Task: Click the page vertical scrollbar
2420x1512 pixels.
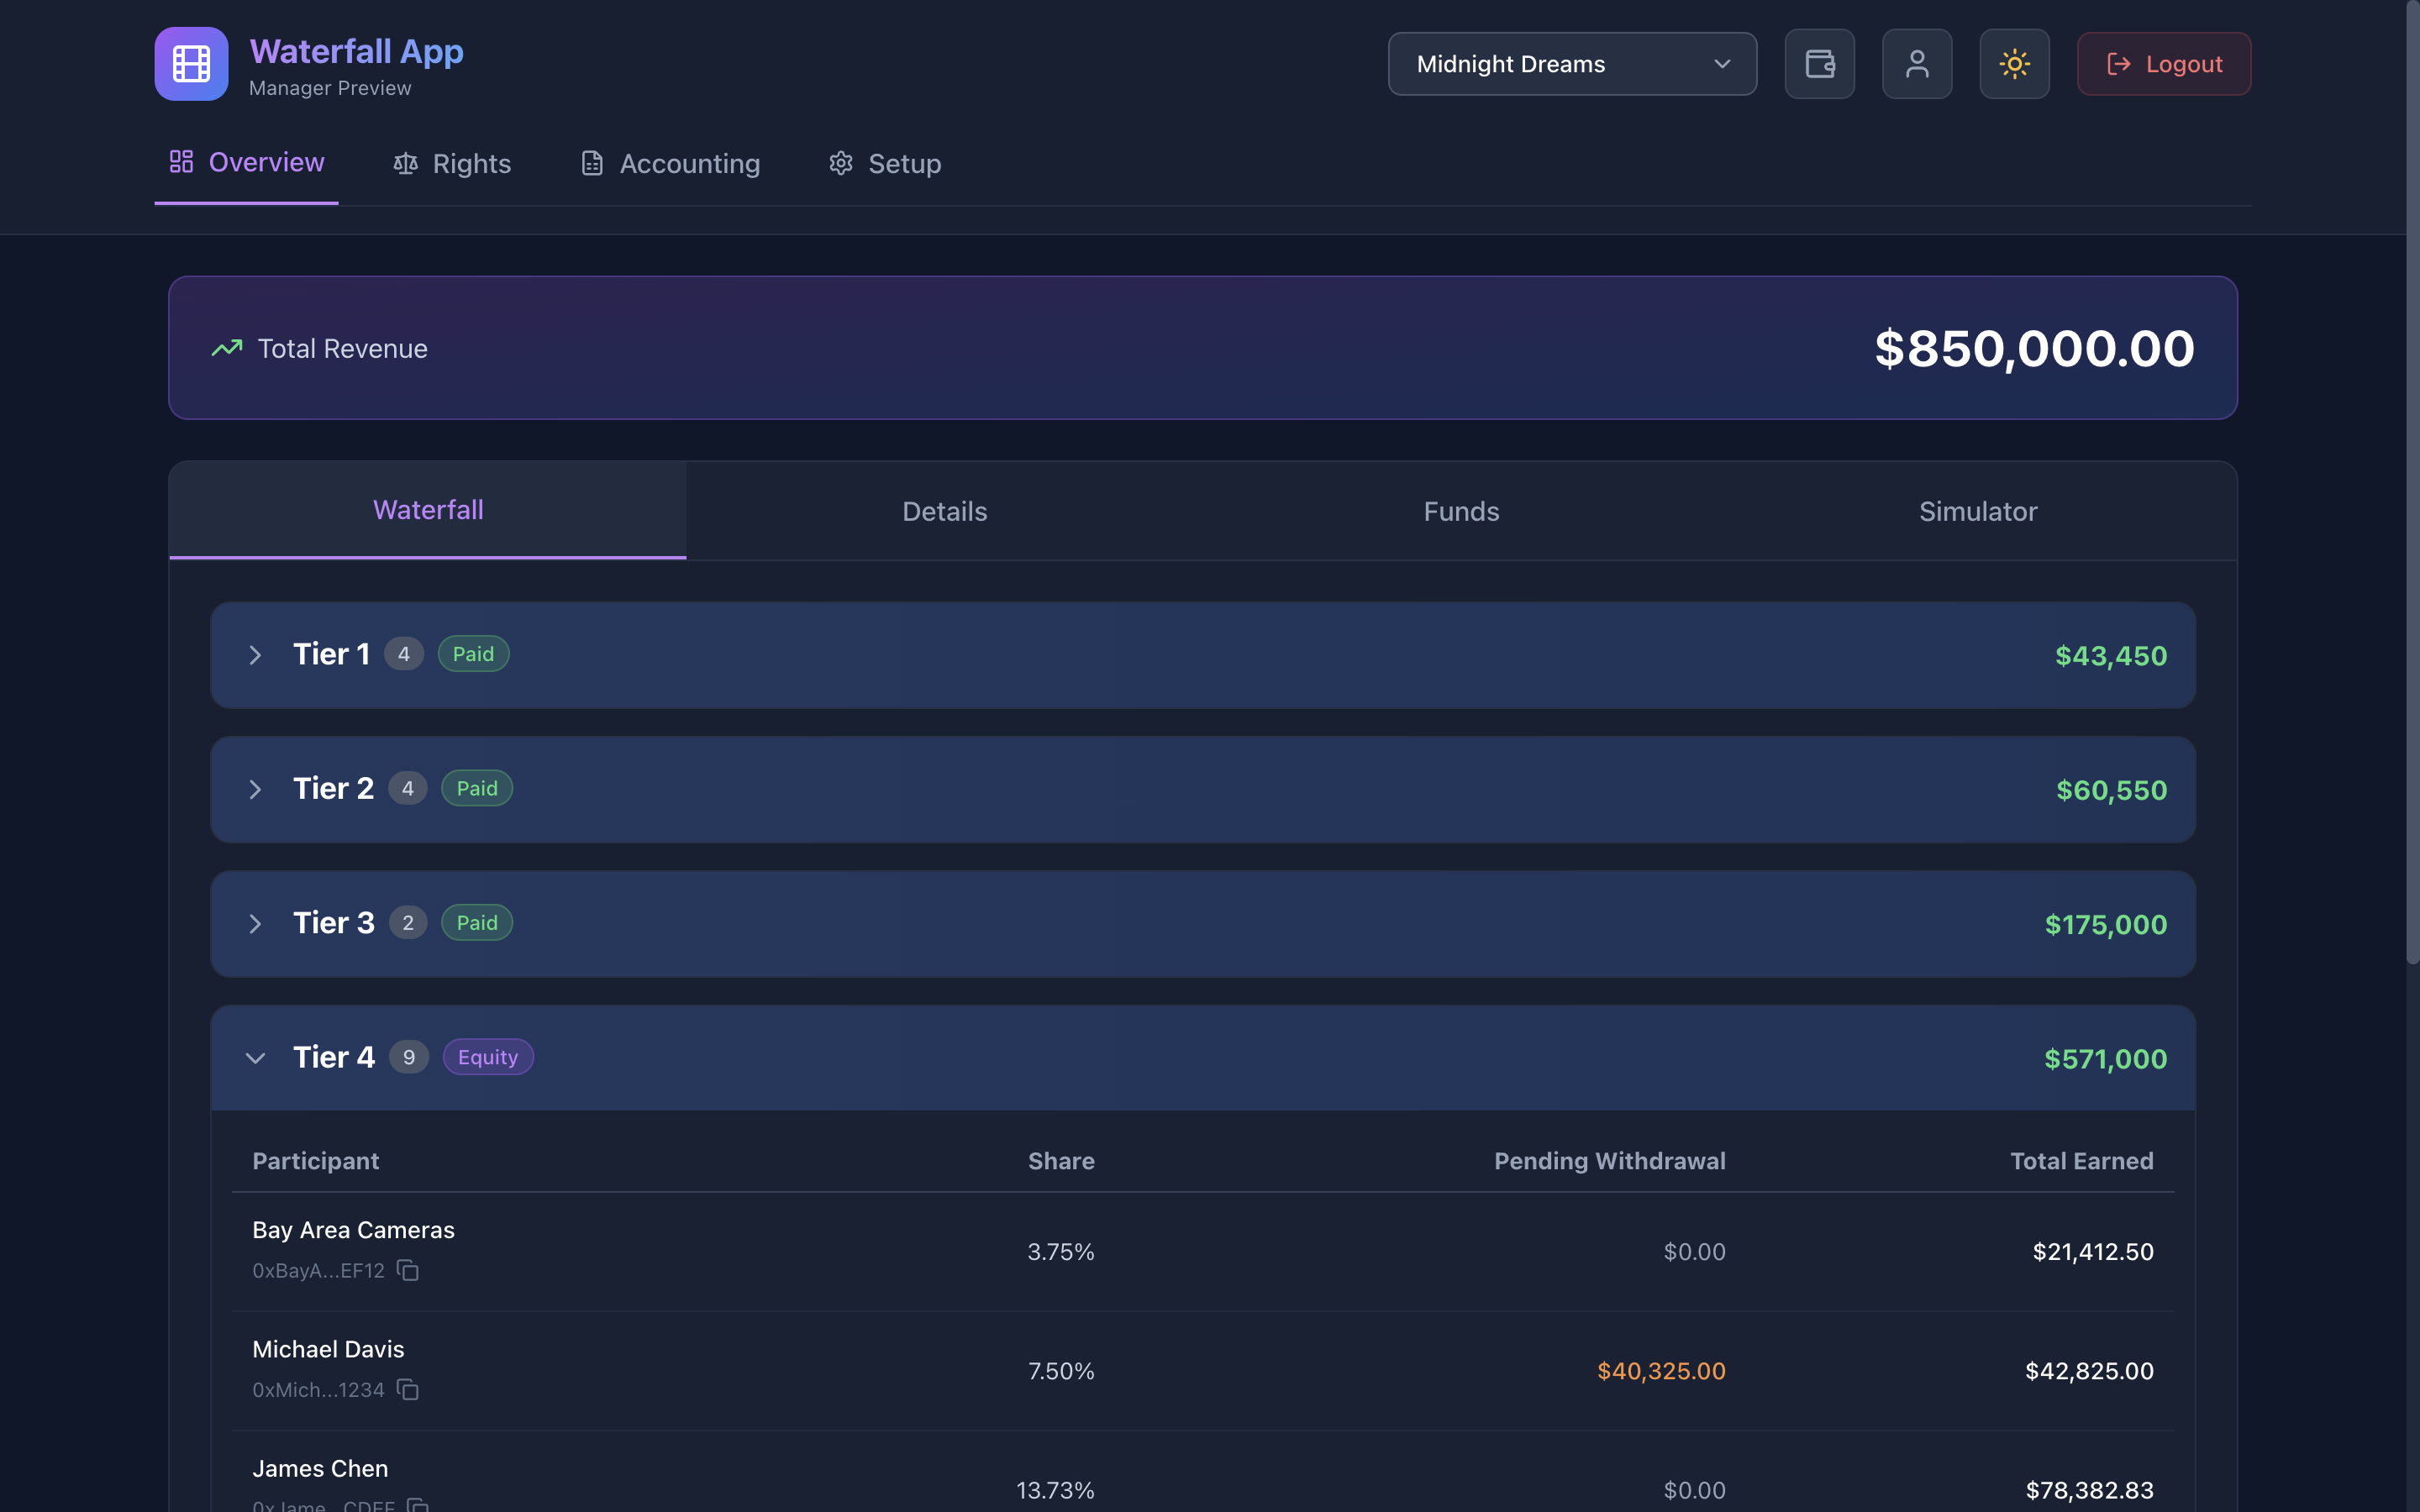Action: point(2411,480)
